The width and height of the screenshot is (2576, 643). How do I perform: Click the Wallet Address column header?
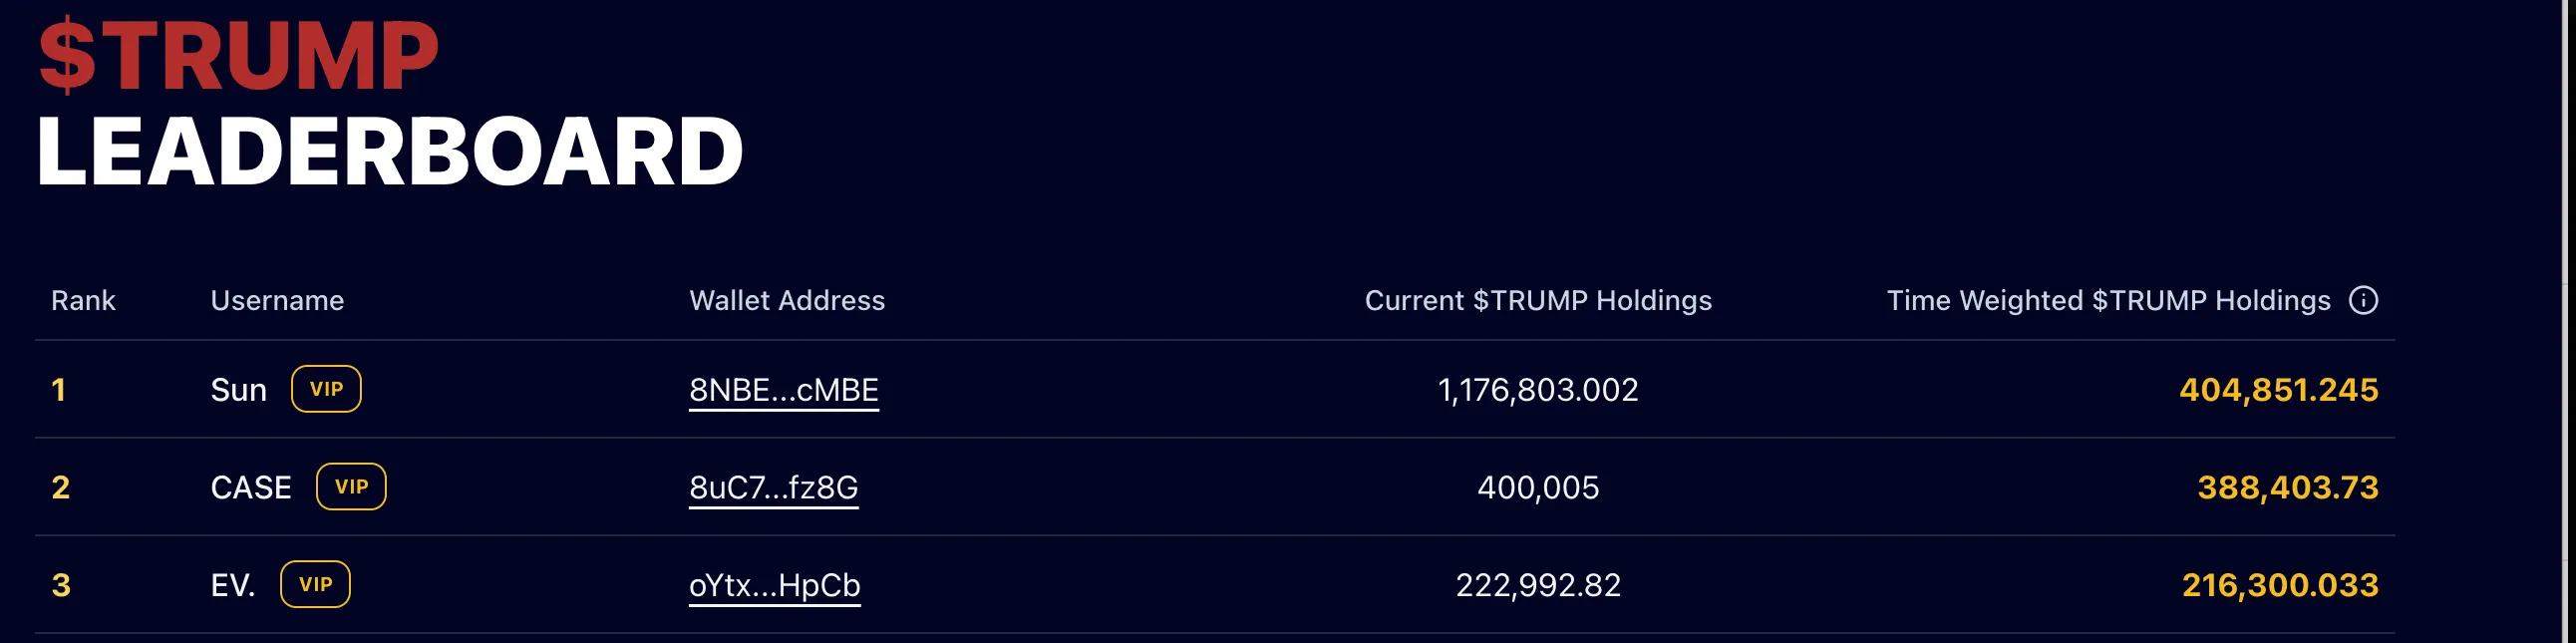[789, 300]
